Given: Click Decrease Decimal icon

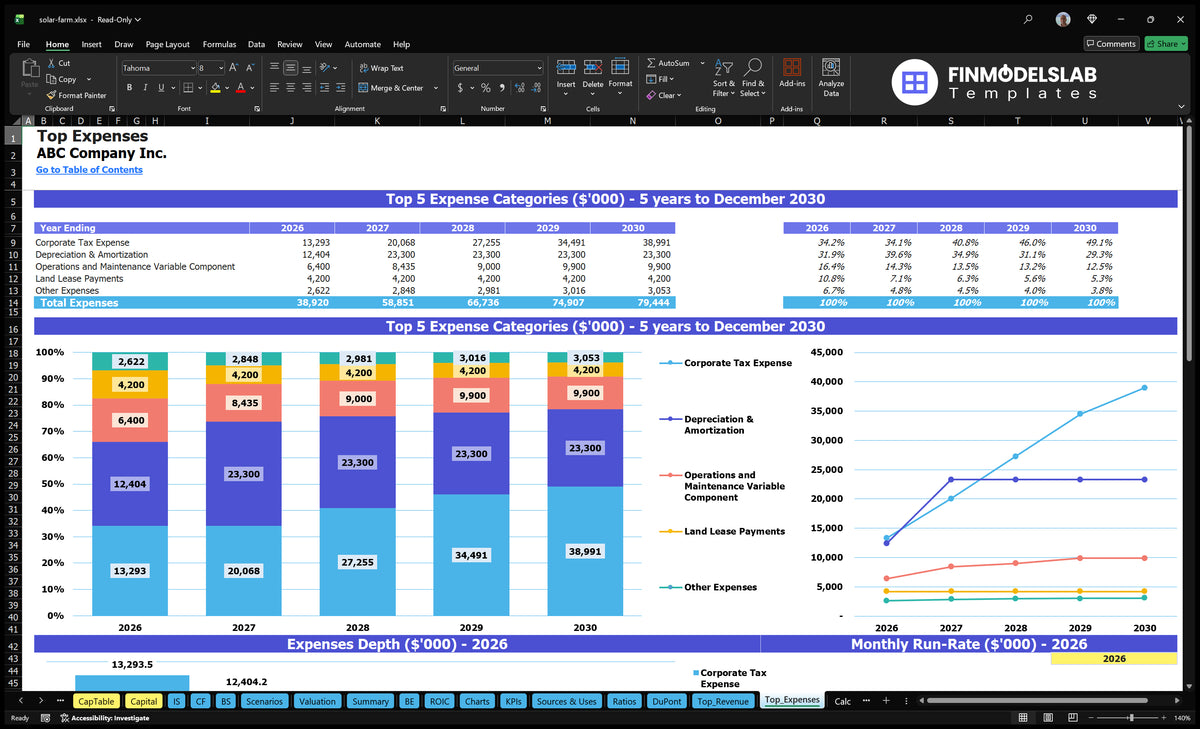Looking at the screenshot, I should coord(535,88).
